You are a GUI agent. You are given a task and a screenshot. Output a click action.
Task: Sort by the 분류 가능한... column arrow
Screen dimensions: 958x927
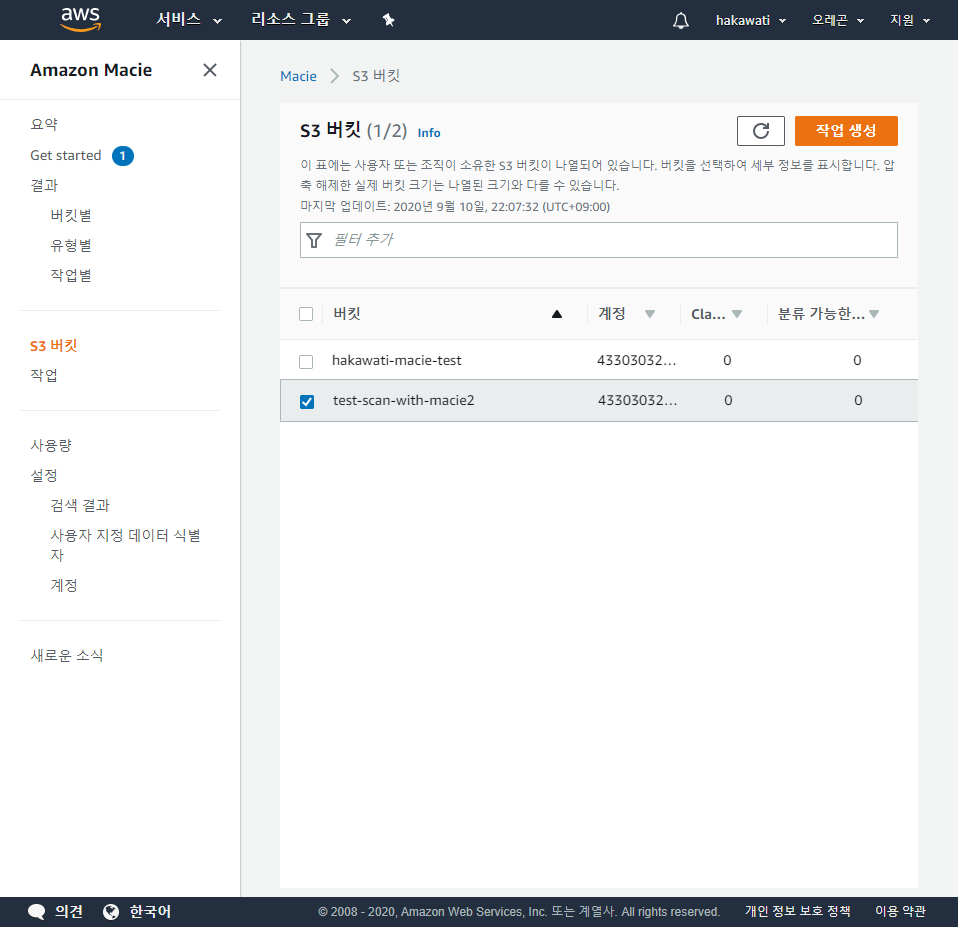[x=874, y=314]
